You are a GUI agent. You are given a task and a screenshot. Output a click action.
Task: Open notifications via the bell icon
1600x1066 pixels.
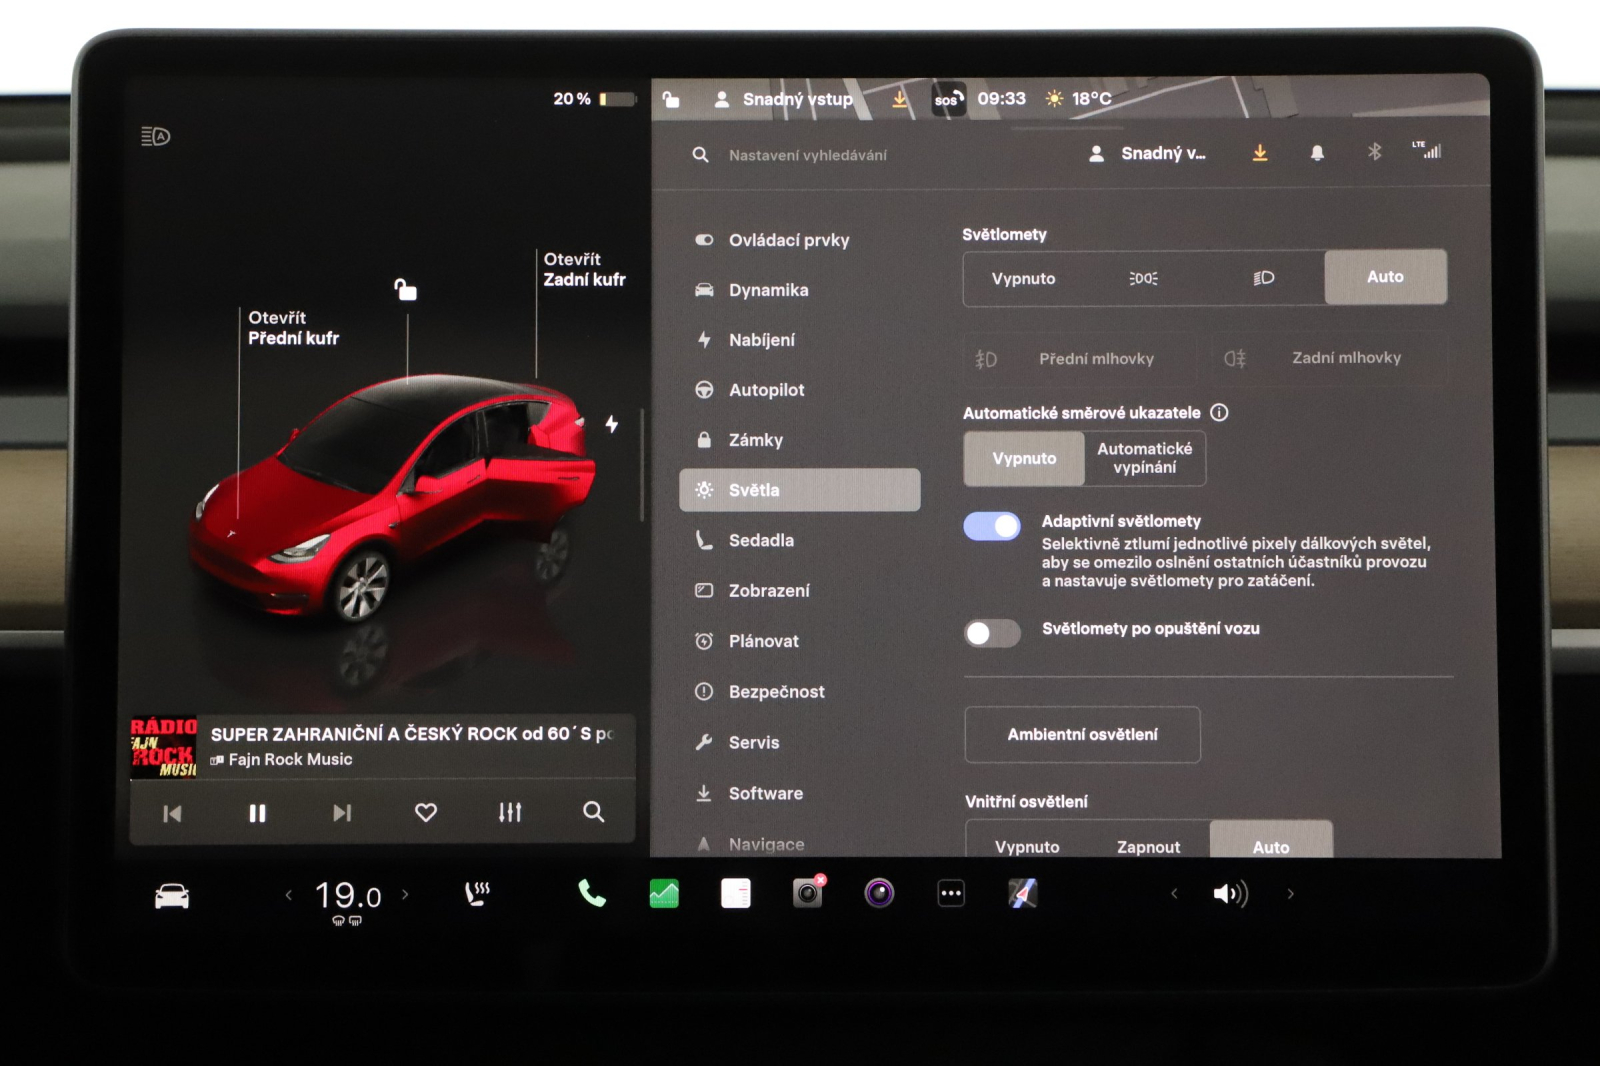(1317, 152)
